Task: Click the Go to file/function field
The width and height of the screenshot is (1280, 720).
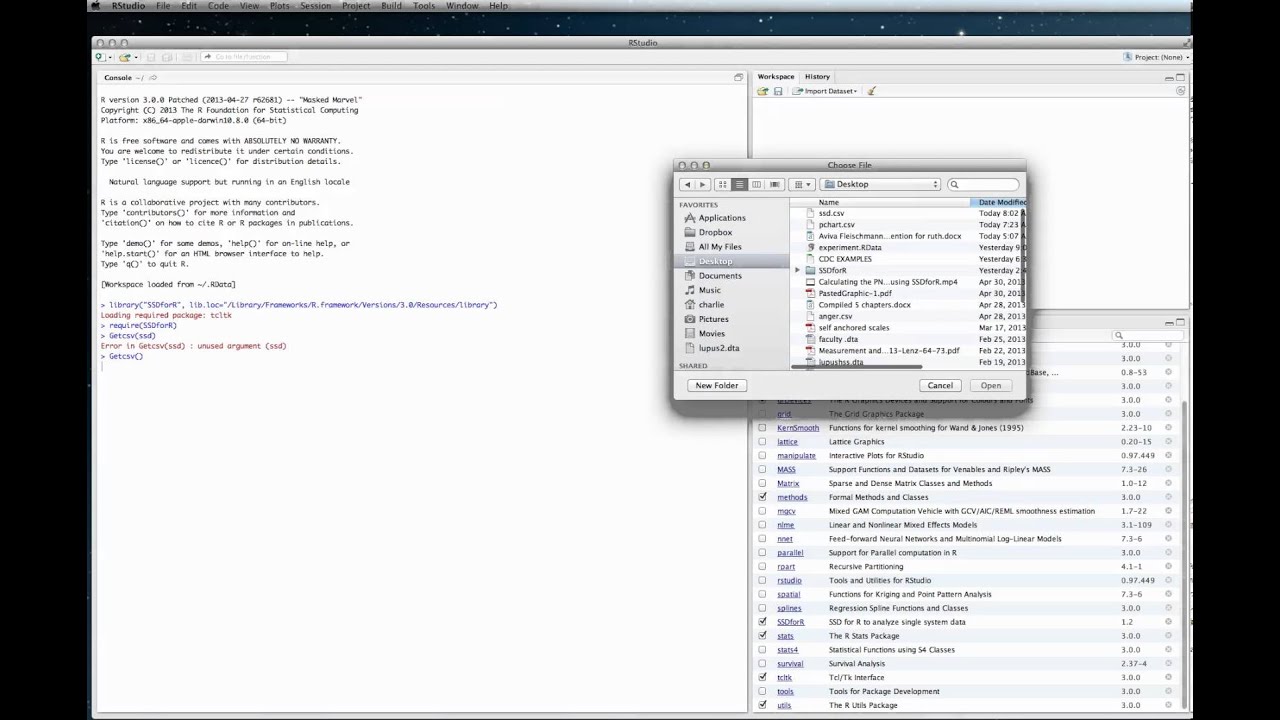Action: (x=243, y=57)
